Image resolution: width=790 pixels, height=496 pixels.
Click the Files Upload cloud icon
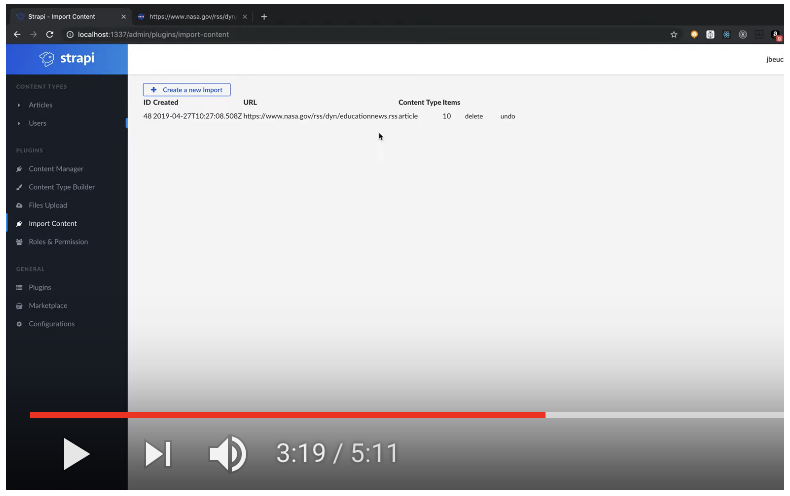(19, 205)
